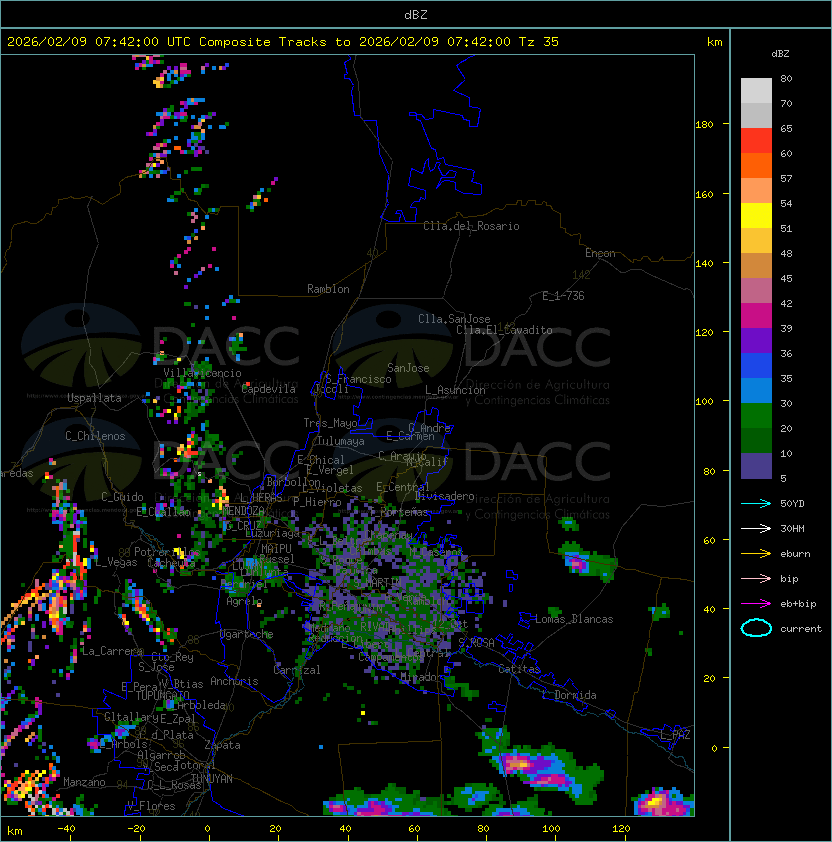This screenshot has width=832, height=842.
Task: Click the composite tracks timestamp header text
Action: 283,42
